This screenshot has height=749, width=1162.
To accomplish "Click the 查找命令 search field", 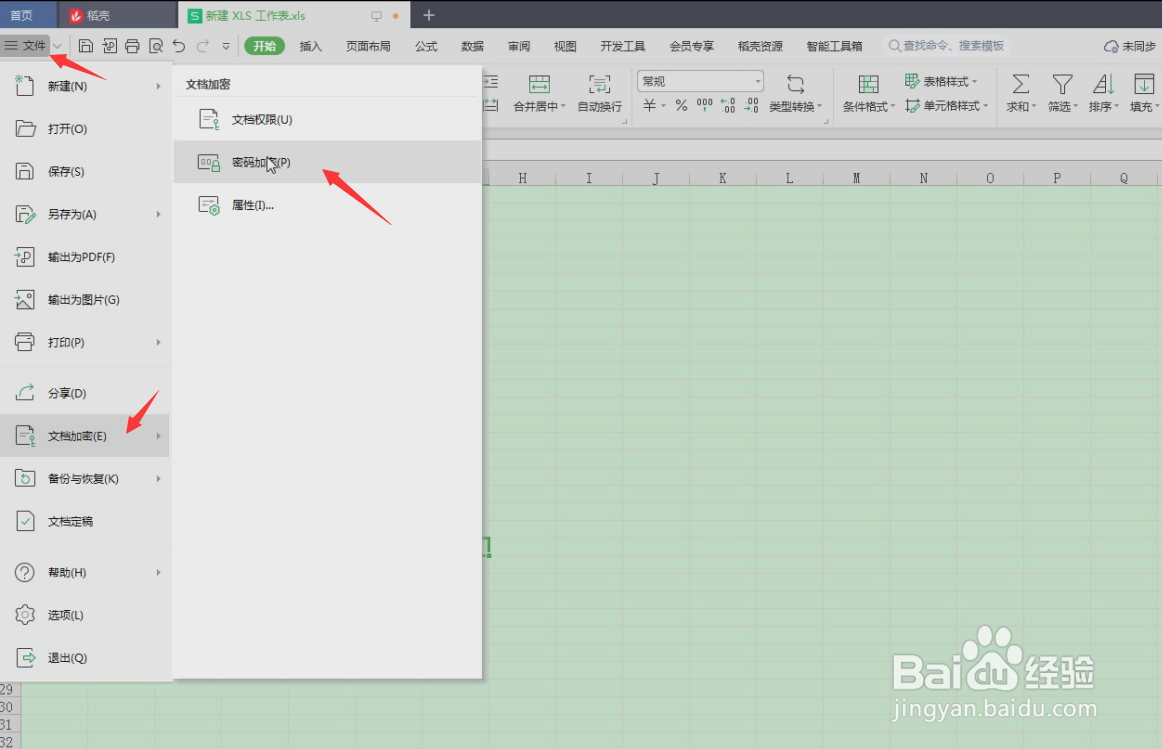I will (947, 46).
